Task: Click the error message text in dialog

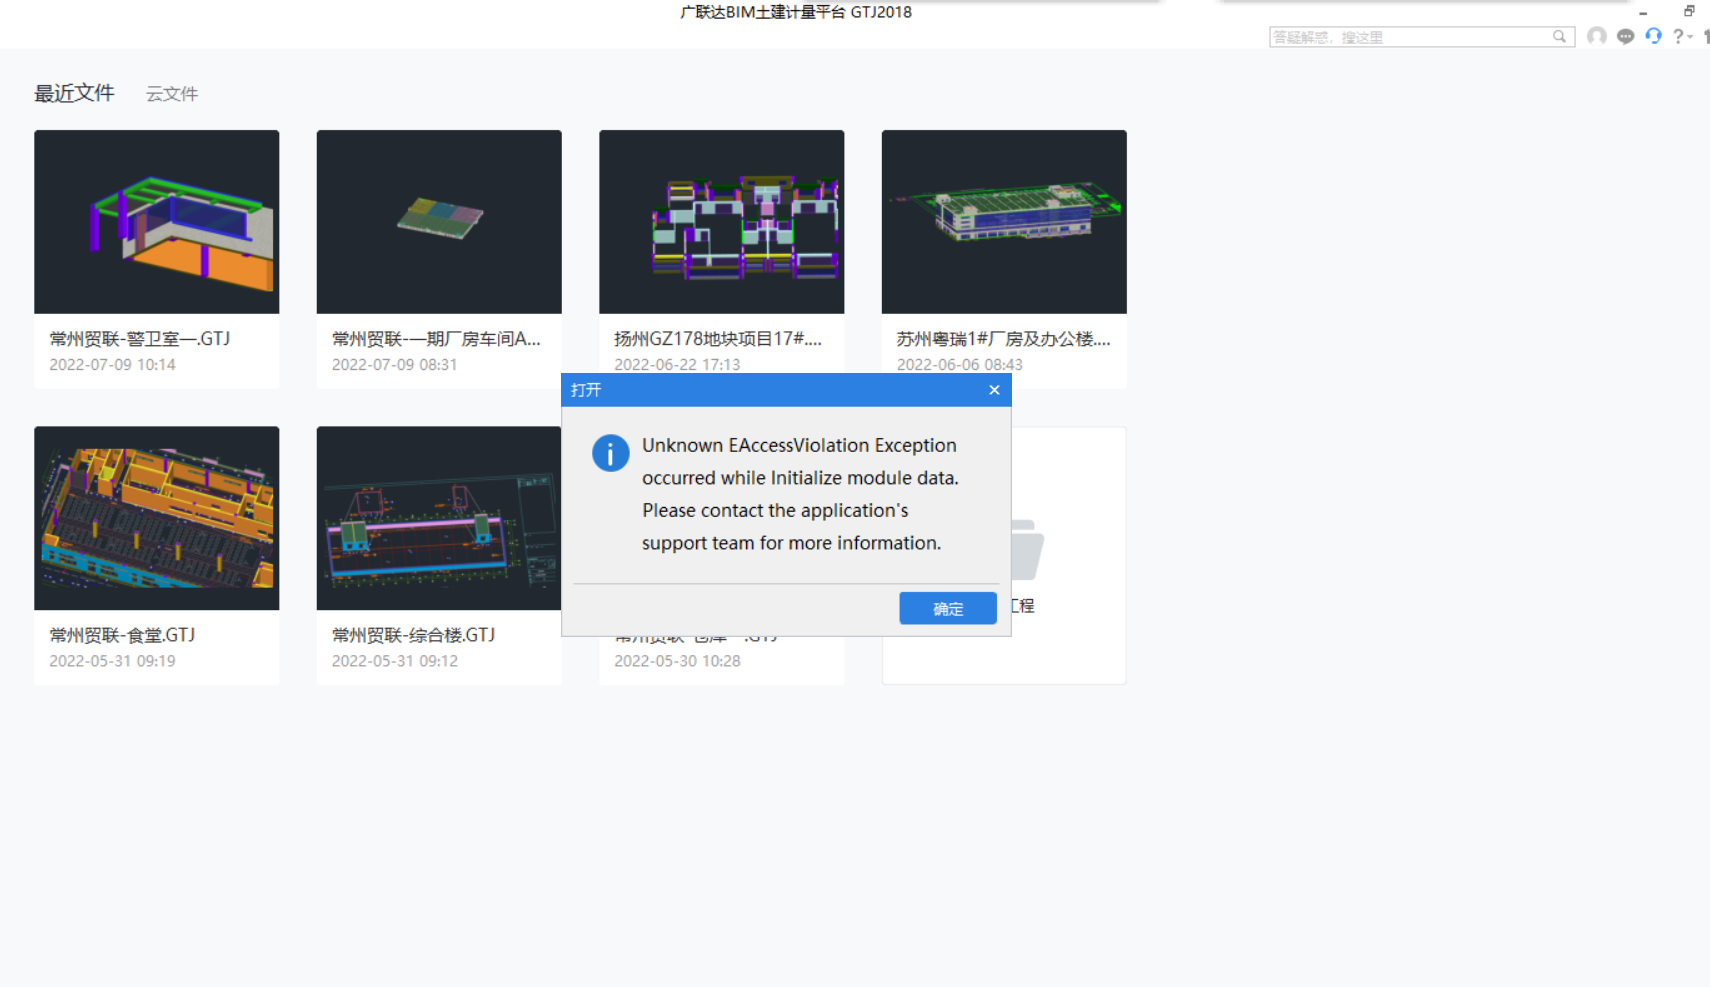Action: (x=800, y=494)
